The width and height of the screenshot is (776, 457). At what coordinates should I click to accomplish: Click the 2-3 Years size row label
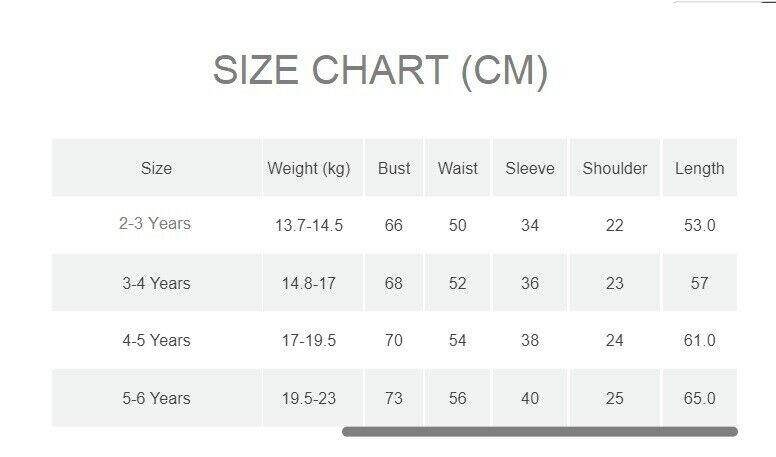click(x=155, y=224)
